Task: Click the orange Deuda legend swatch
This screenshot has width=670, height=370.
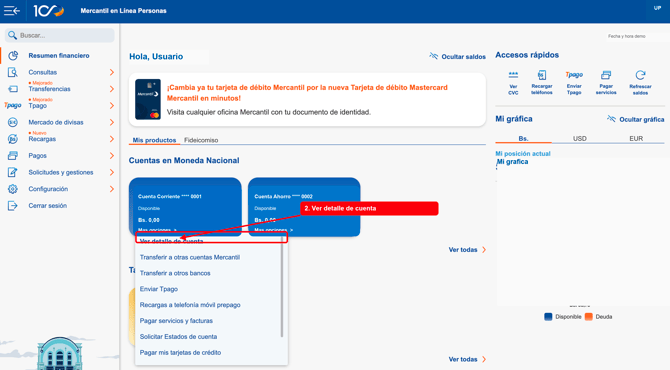Action: [588, 317]
